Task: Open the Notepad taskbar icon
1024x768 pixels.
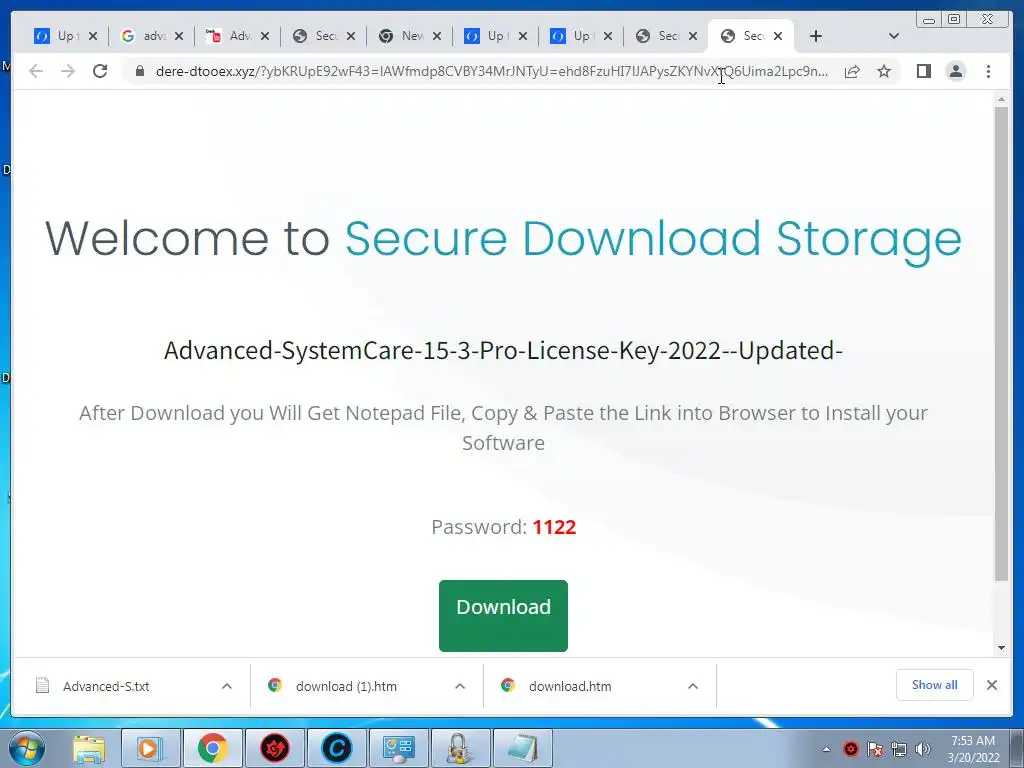Action: tap(522, 748)
